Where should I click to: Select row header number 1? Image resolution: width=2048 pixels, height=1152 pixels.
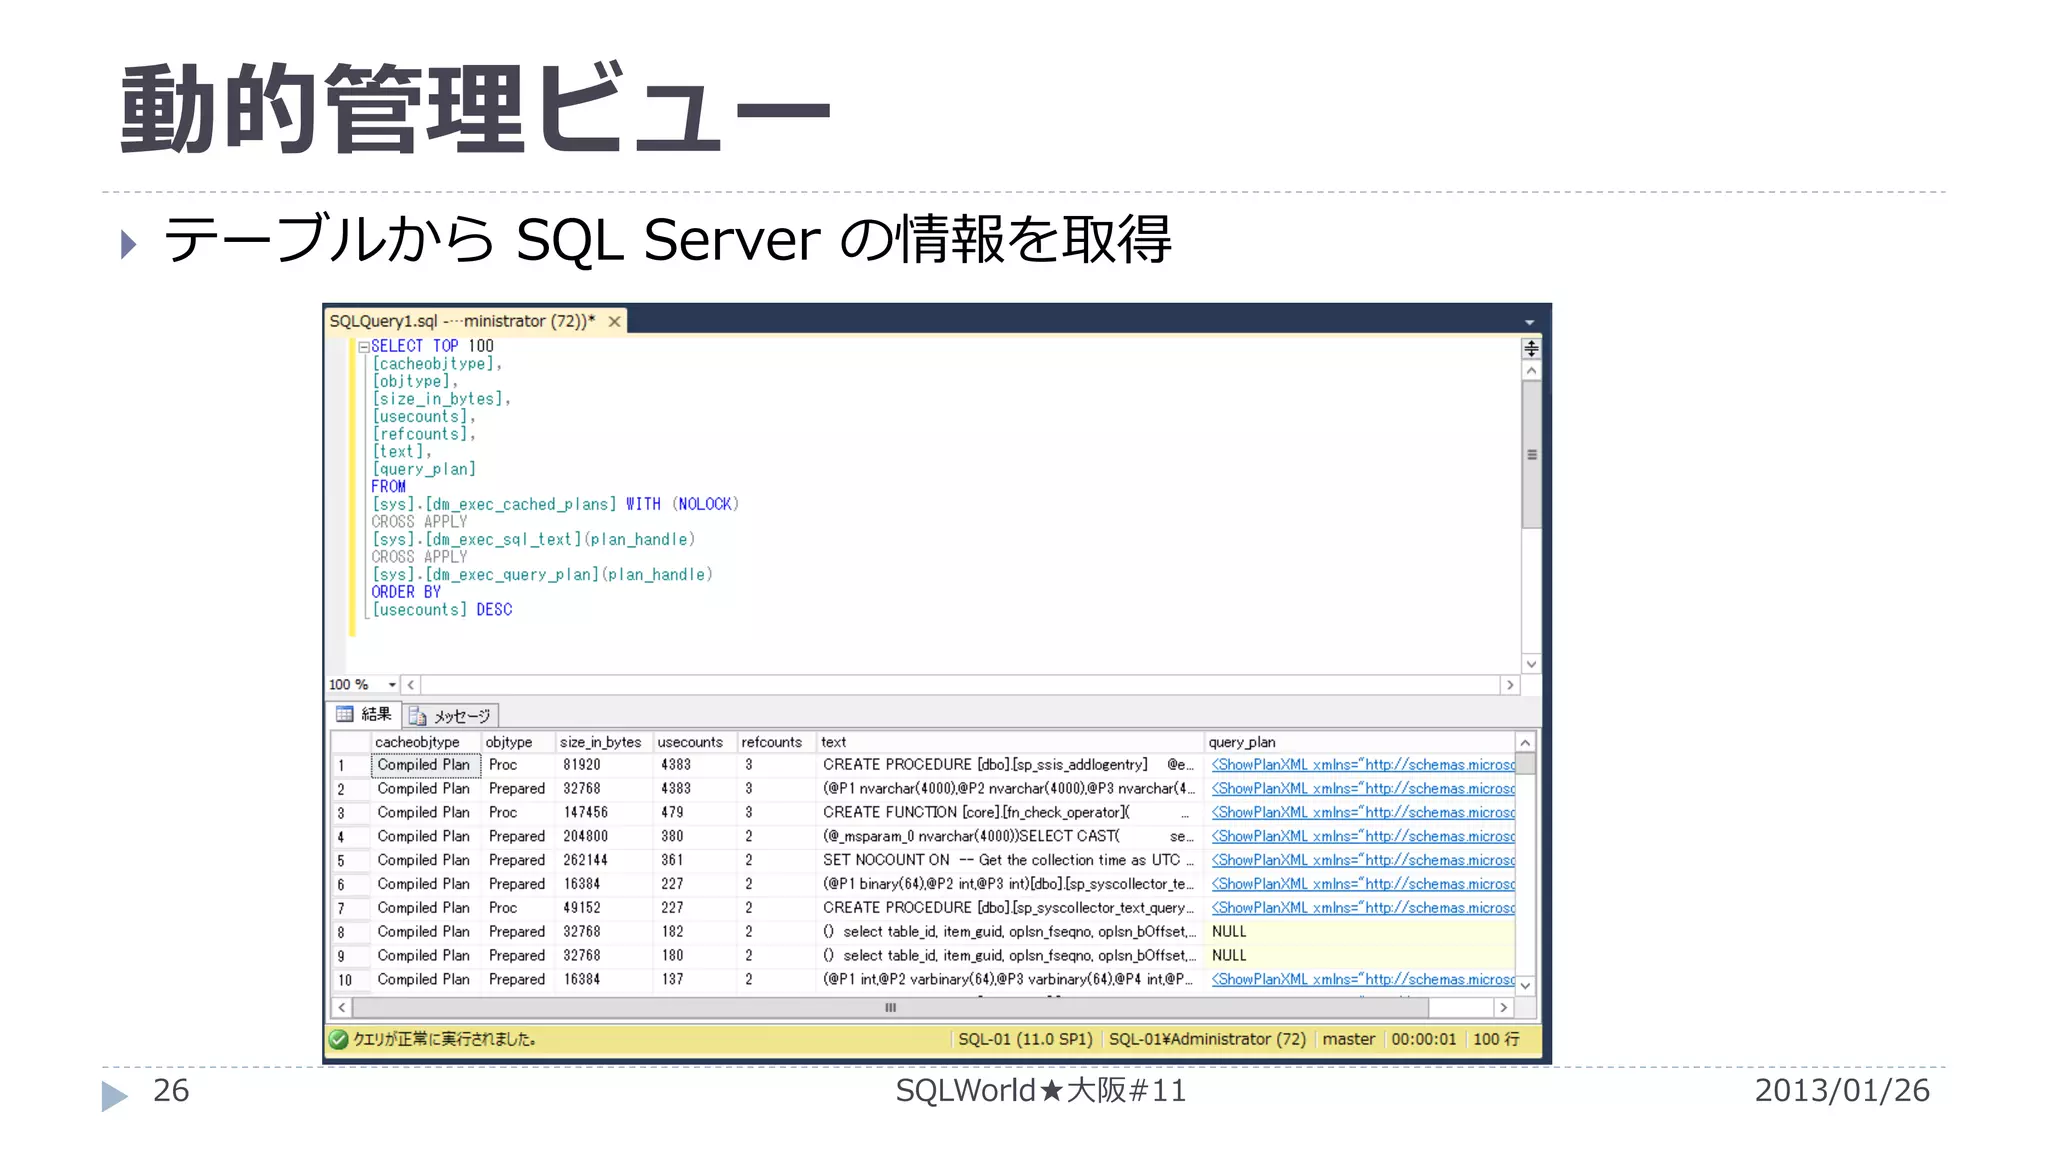(351, 766)
